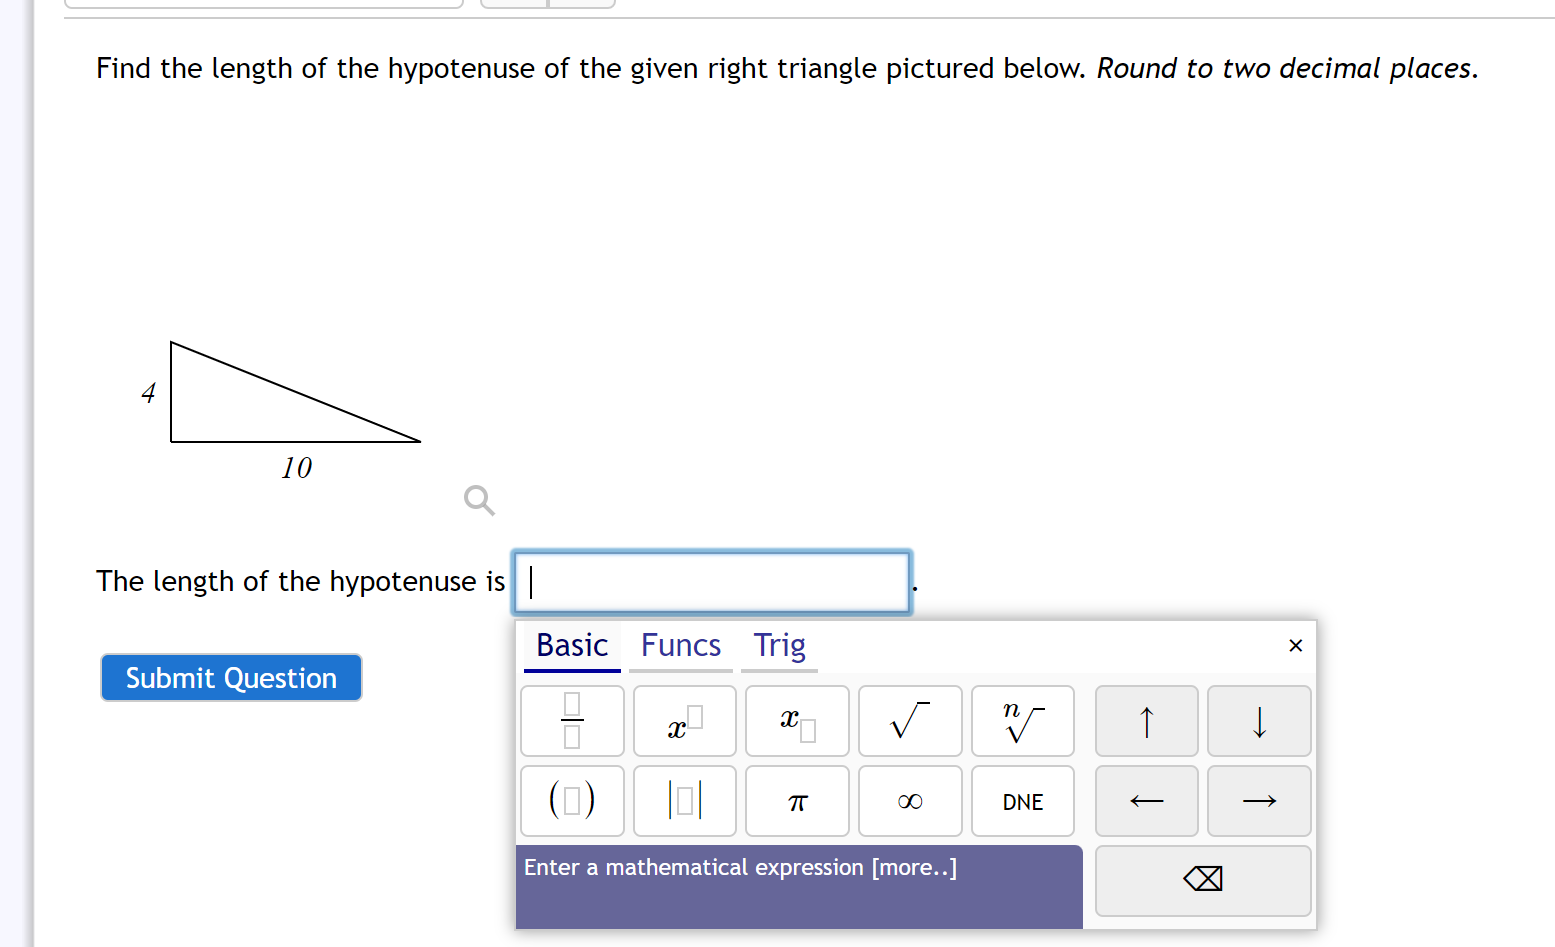Switch to the Funcs tab

680,646
